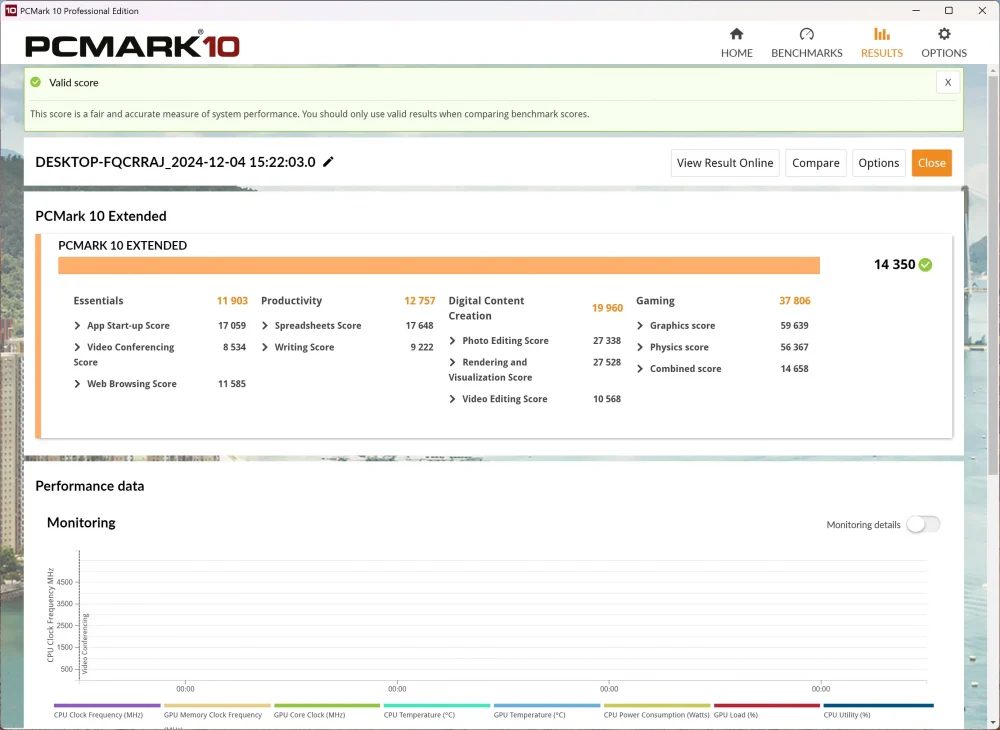Expand Rendering and Visualization Score details
The width and height of the screenshot is (1000, 730).
(452, 363)
